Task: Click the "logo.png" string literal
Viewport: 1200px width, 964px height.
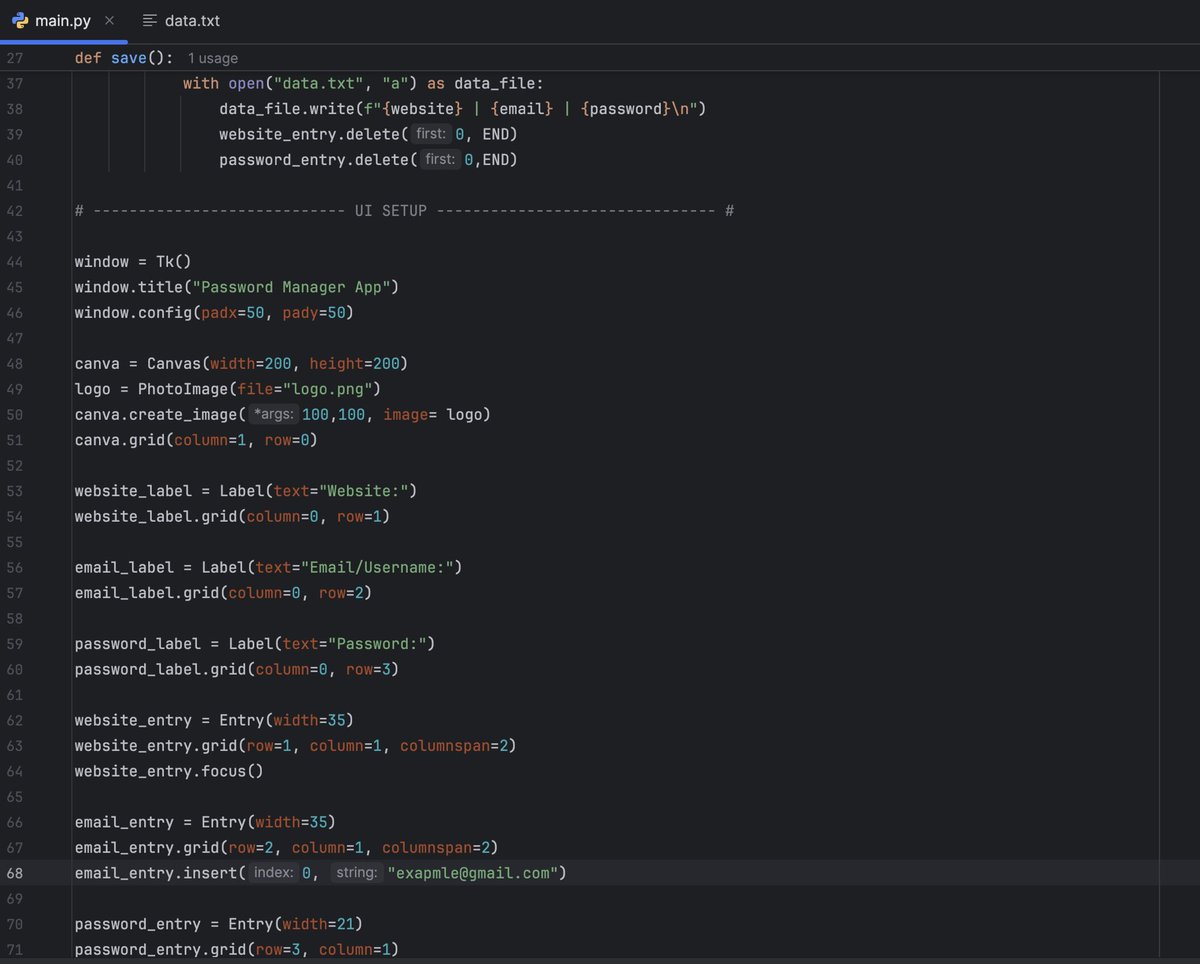Action: (x=327, y=389)
